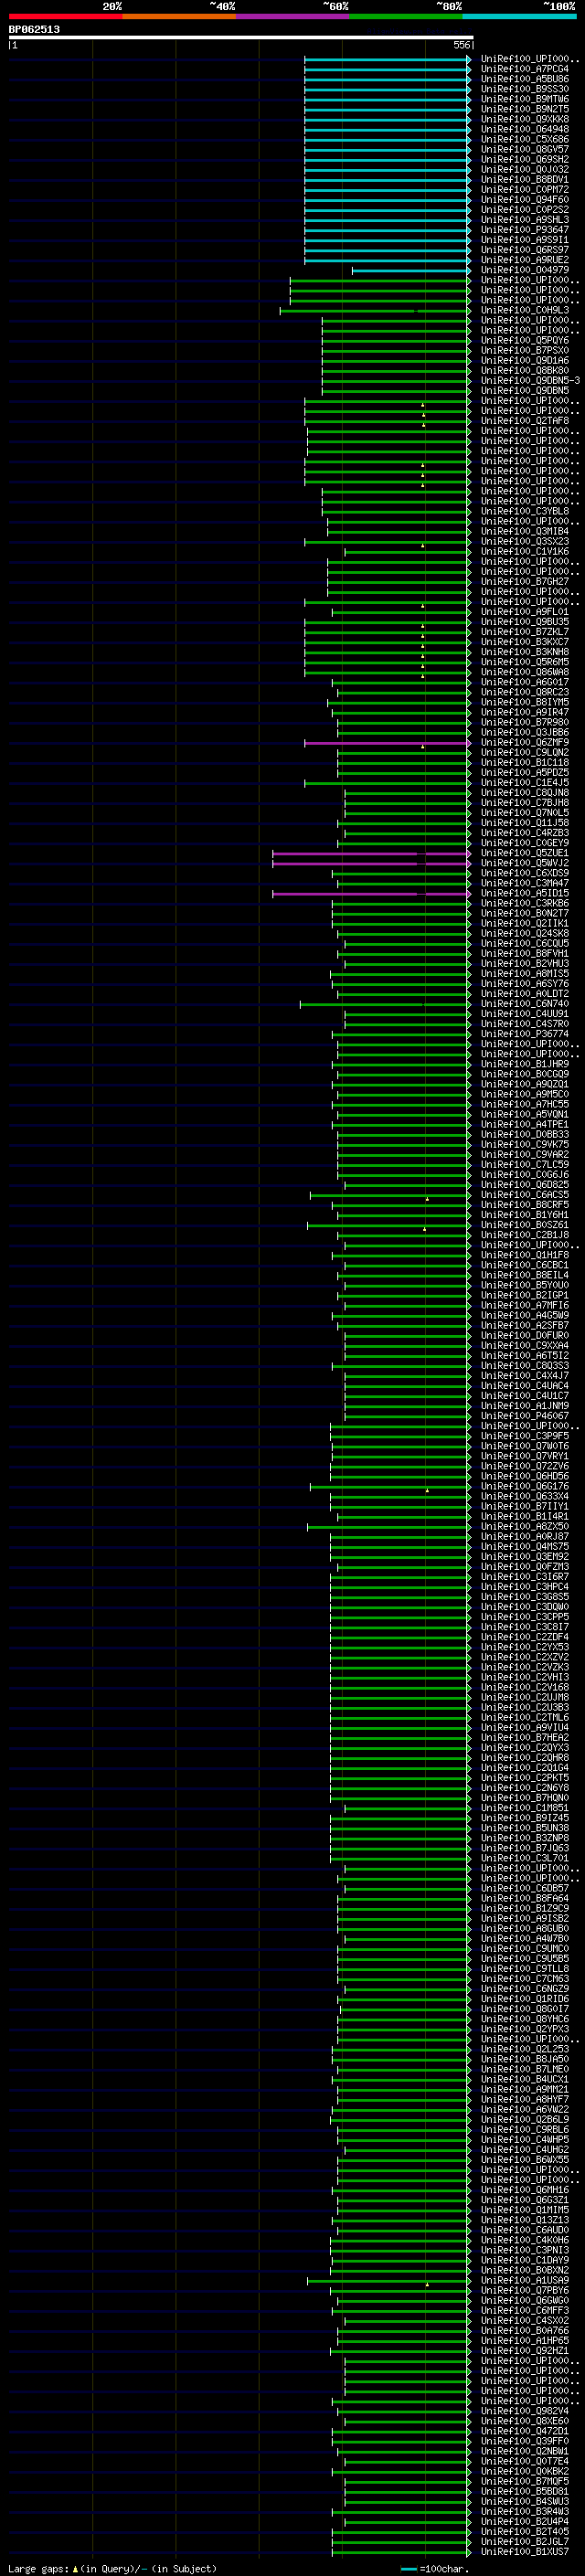The image size is (585, 2576).
Task: Click the query end position 556
Action: (x=461, y=45)
